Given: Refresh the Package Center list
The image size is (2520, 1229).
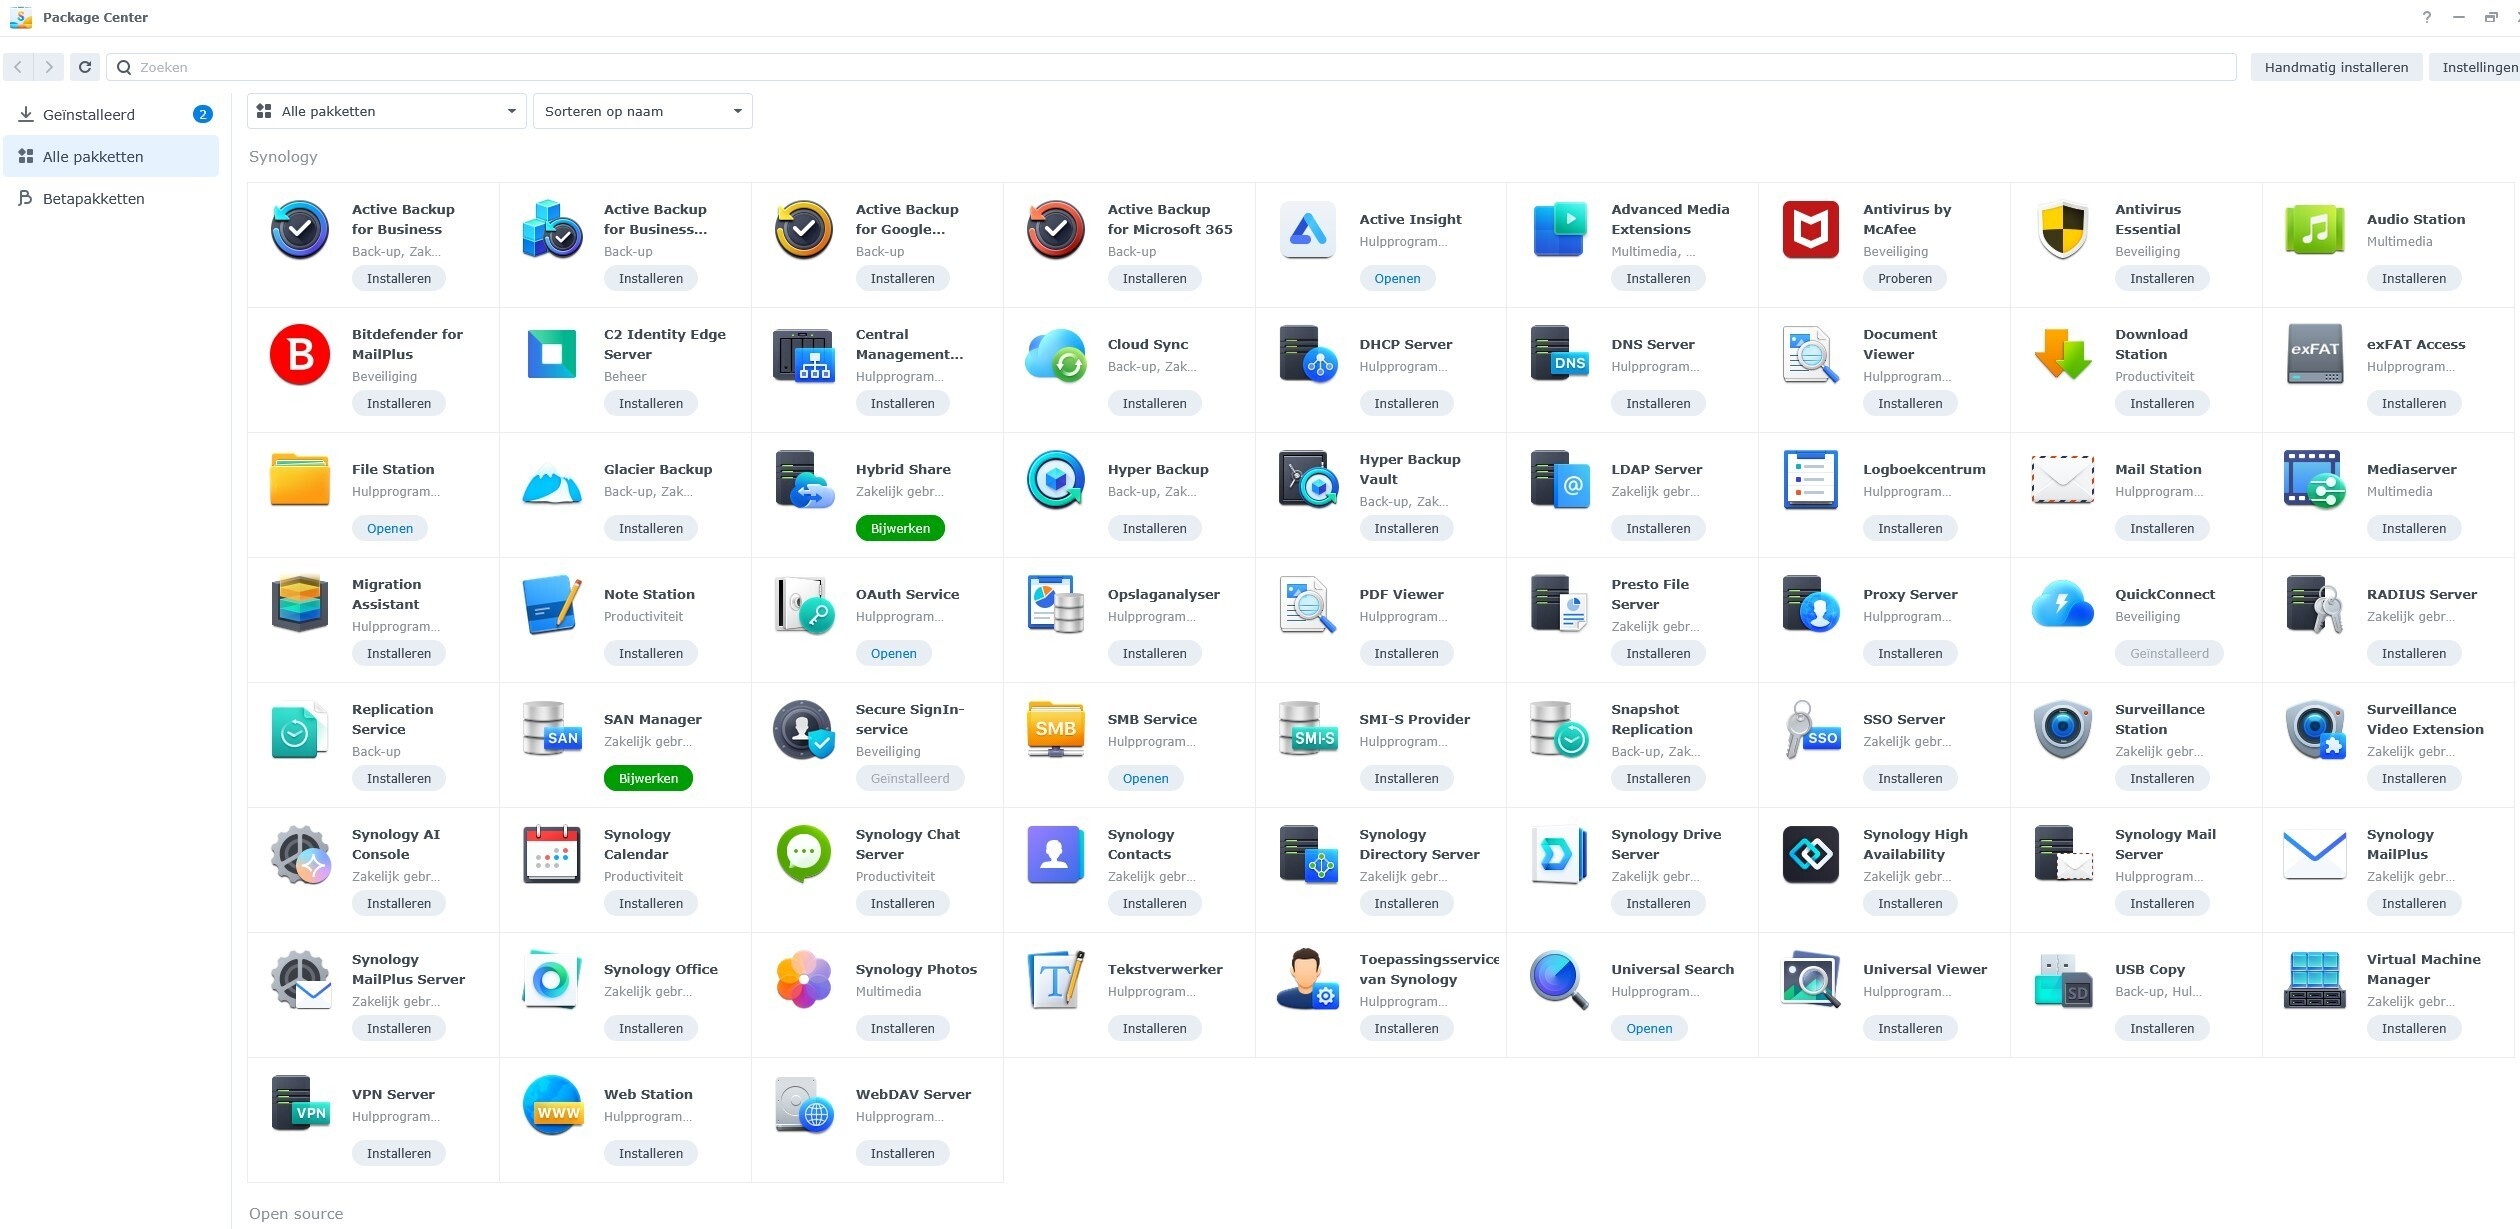Looking at the screenshot, I should coord(85,67).
